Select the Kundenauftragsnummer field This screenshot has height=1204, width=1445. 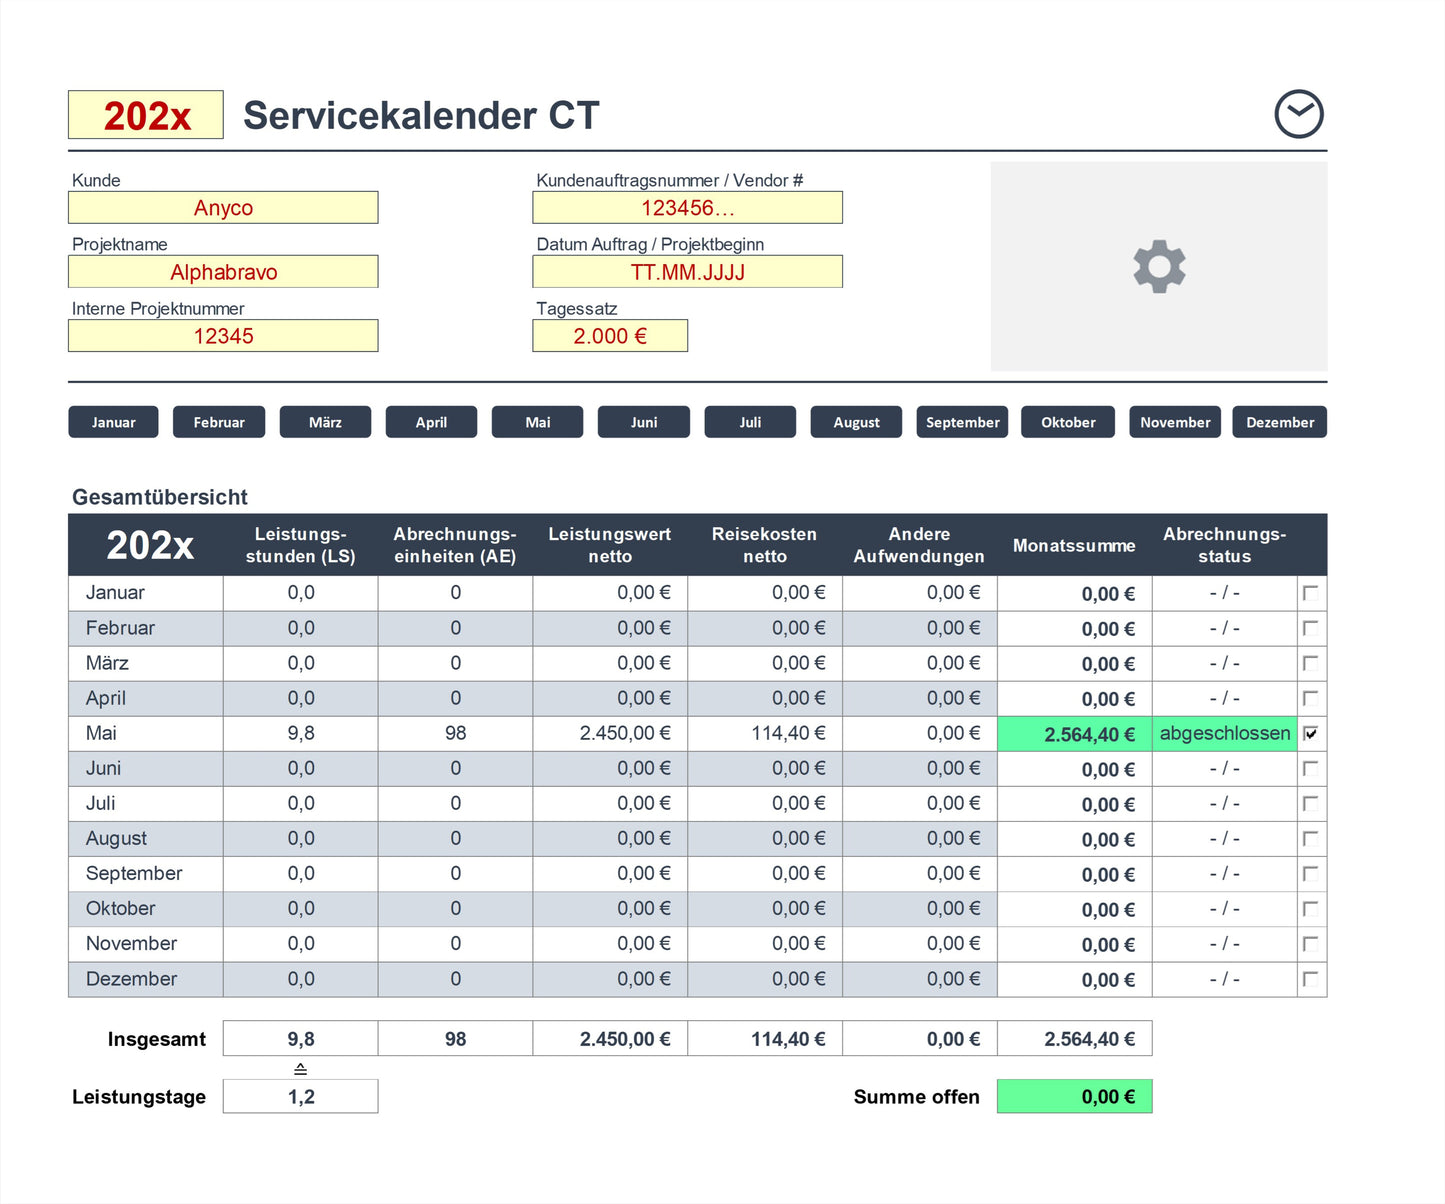click(687, 208)
